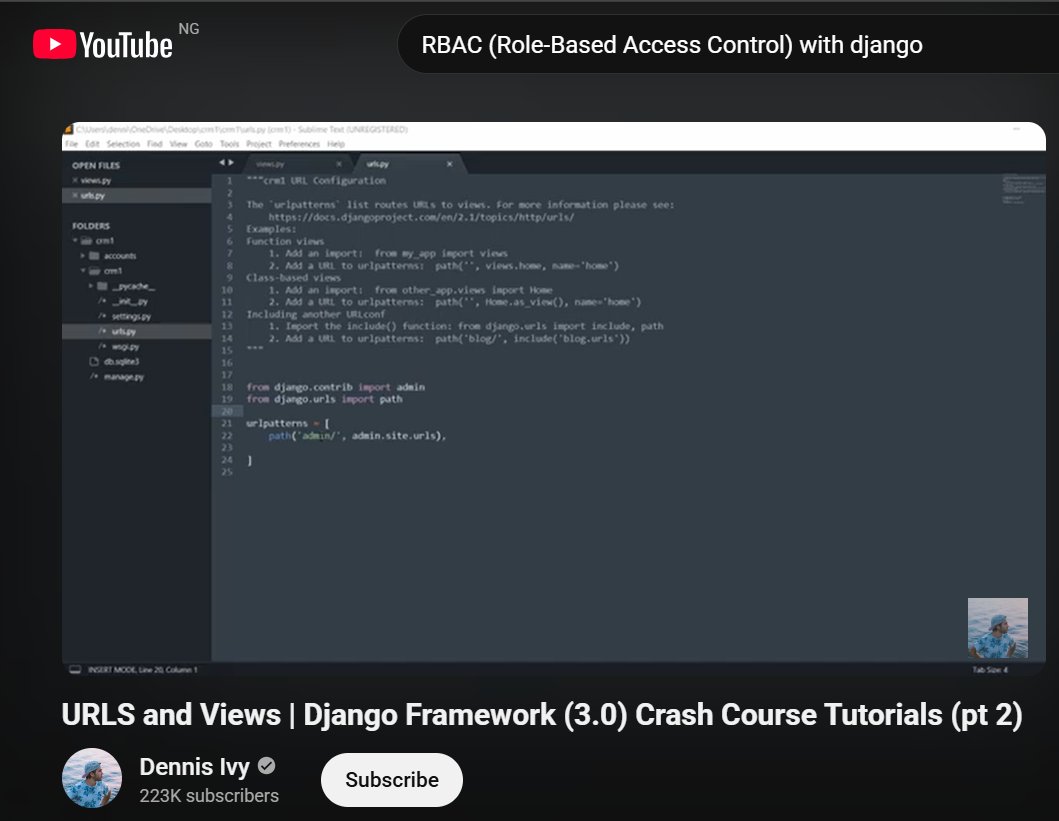Click the channel watermark thumbnail in the video corner

tap(998, 628)
